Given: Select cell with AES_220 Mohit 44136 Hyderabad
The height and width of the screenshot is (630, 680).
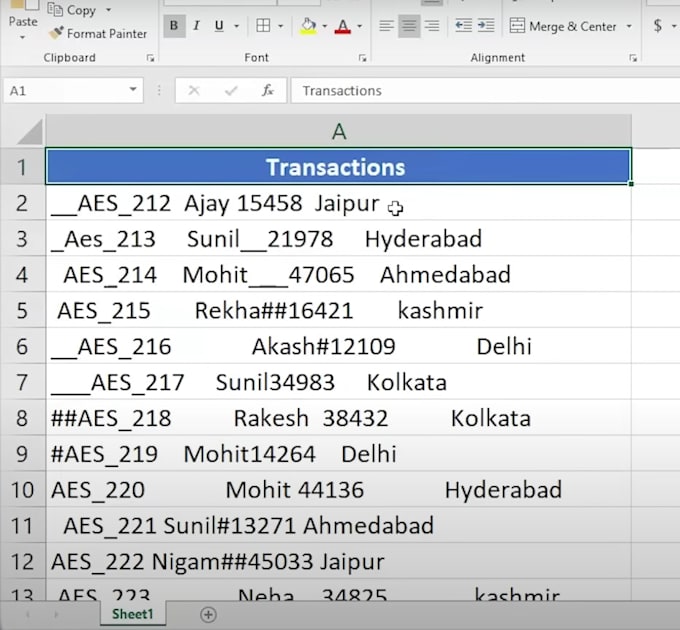Looking at the screenshot, I should coord(338,490).
